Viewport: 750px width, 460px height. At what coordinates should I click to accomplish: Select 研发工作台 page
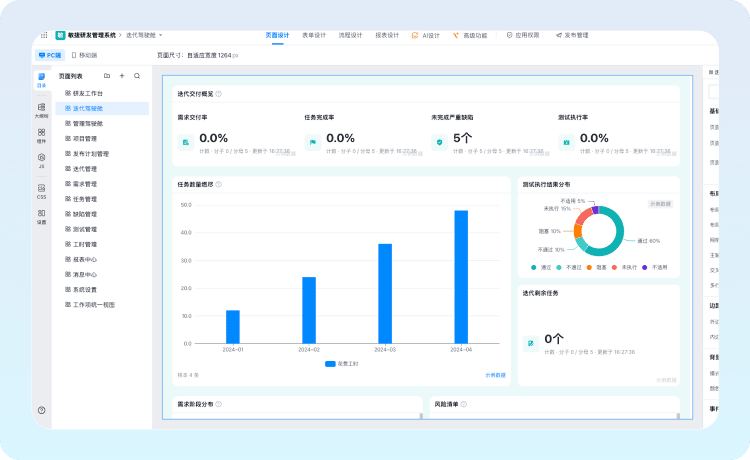coord(102,93)
